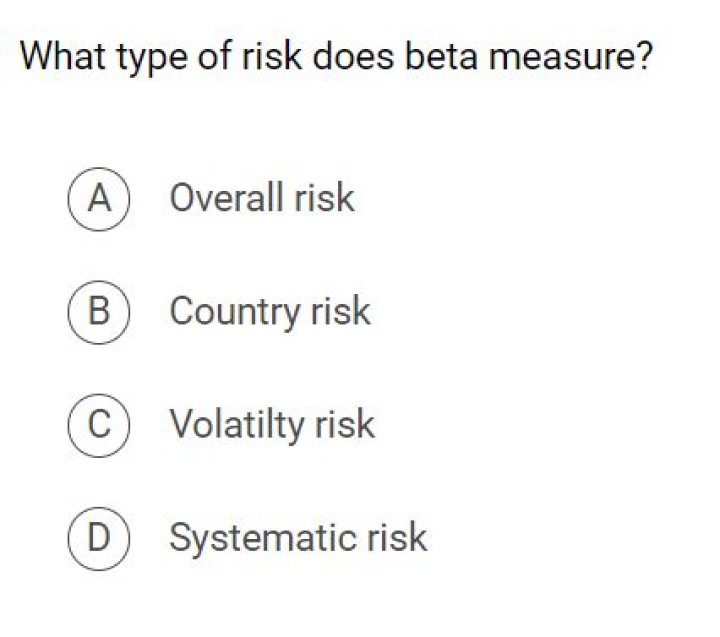Pick the circle next to Country risk

click(x=97, y=311)
